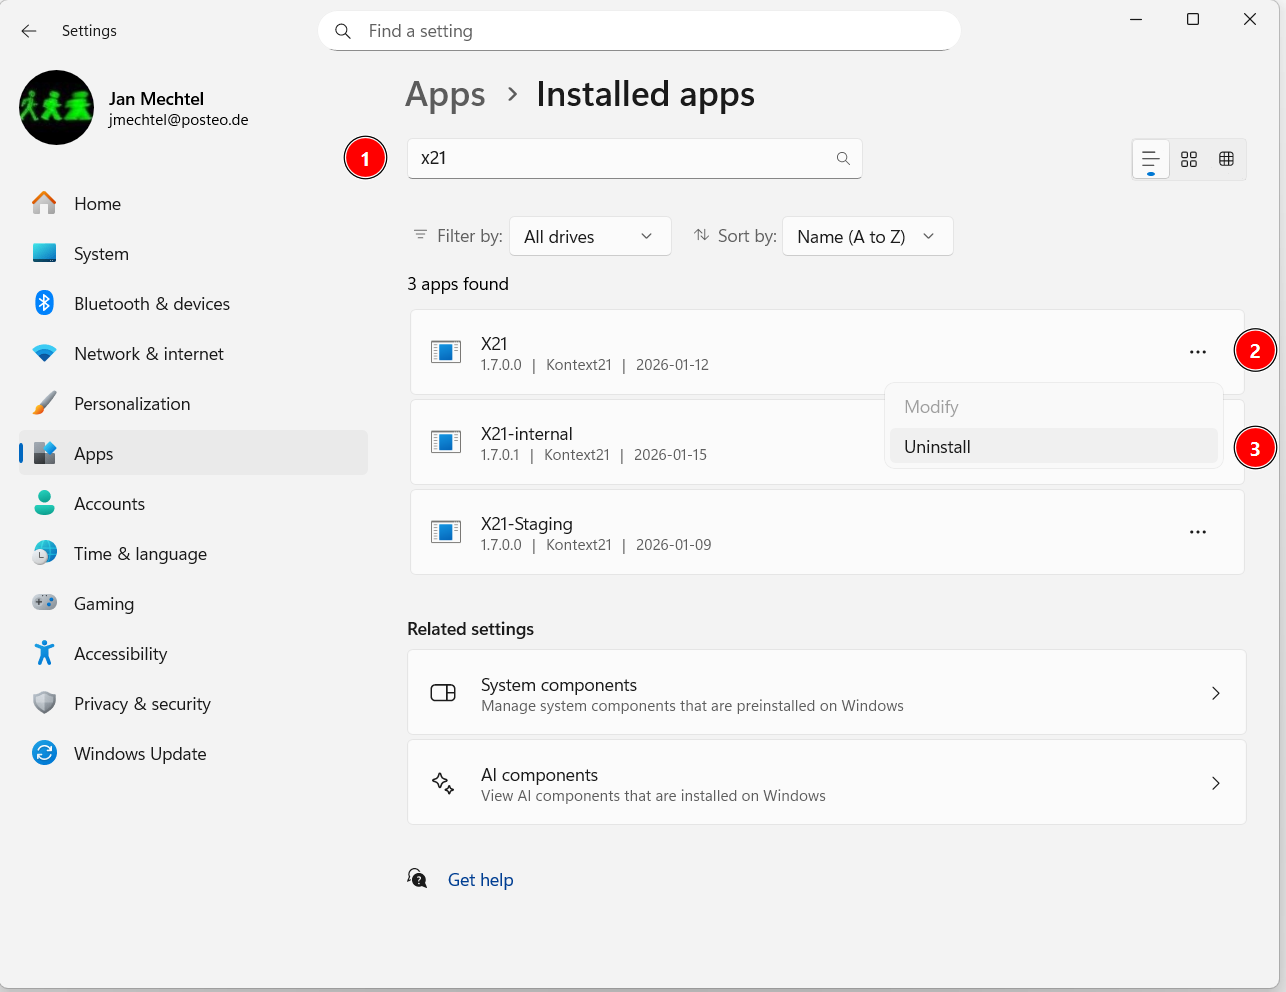The height and width of the screenshot is (992, 1286).
Task: Open Windows Update settings
Action: tap(140, 754)
